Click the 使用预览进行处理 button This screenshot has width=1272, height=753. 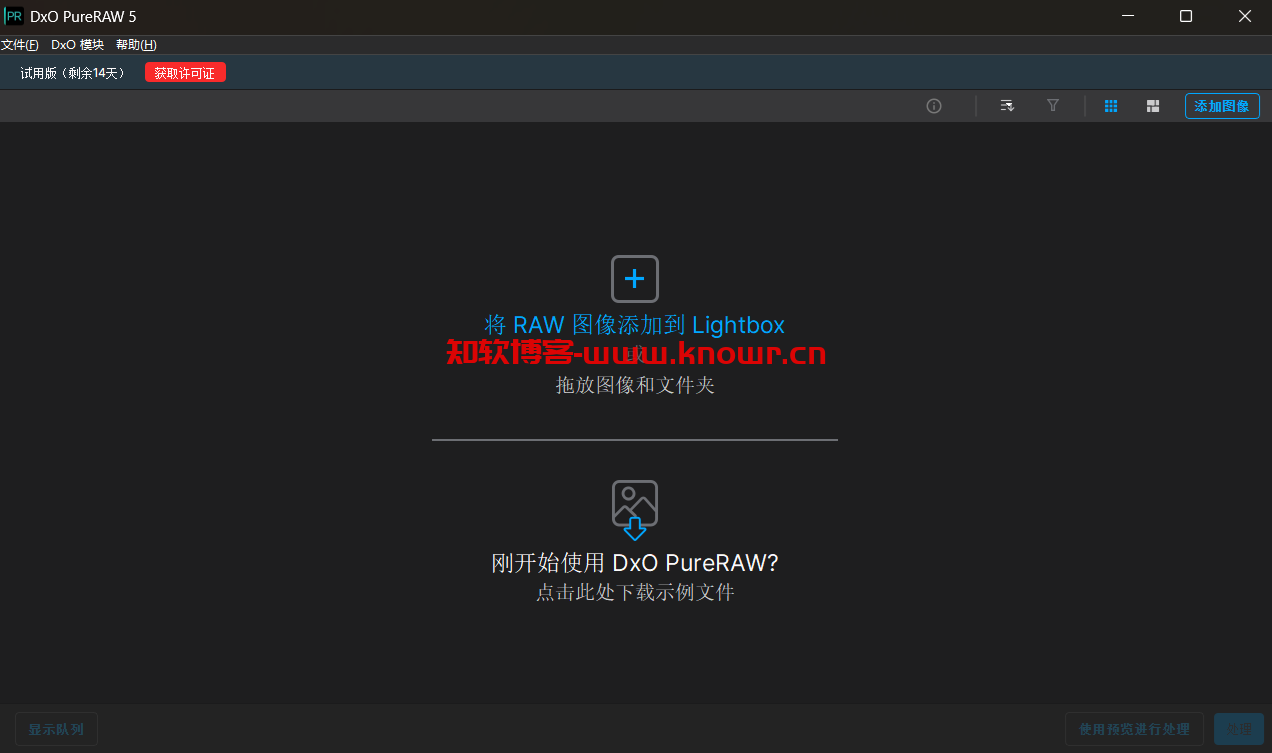pos(1134,729)
